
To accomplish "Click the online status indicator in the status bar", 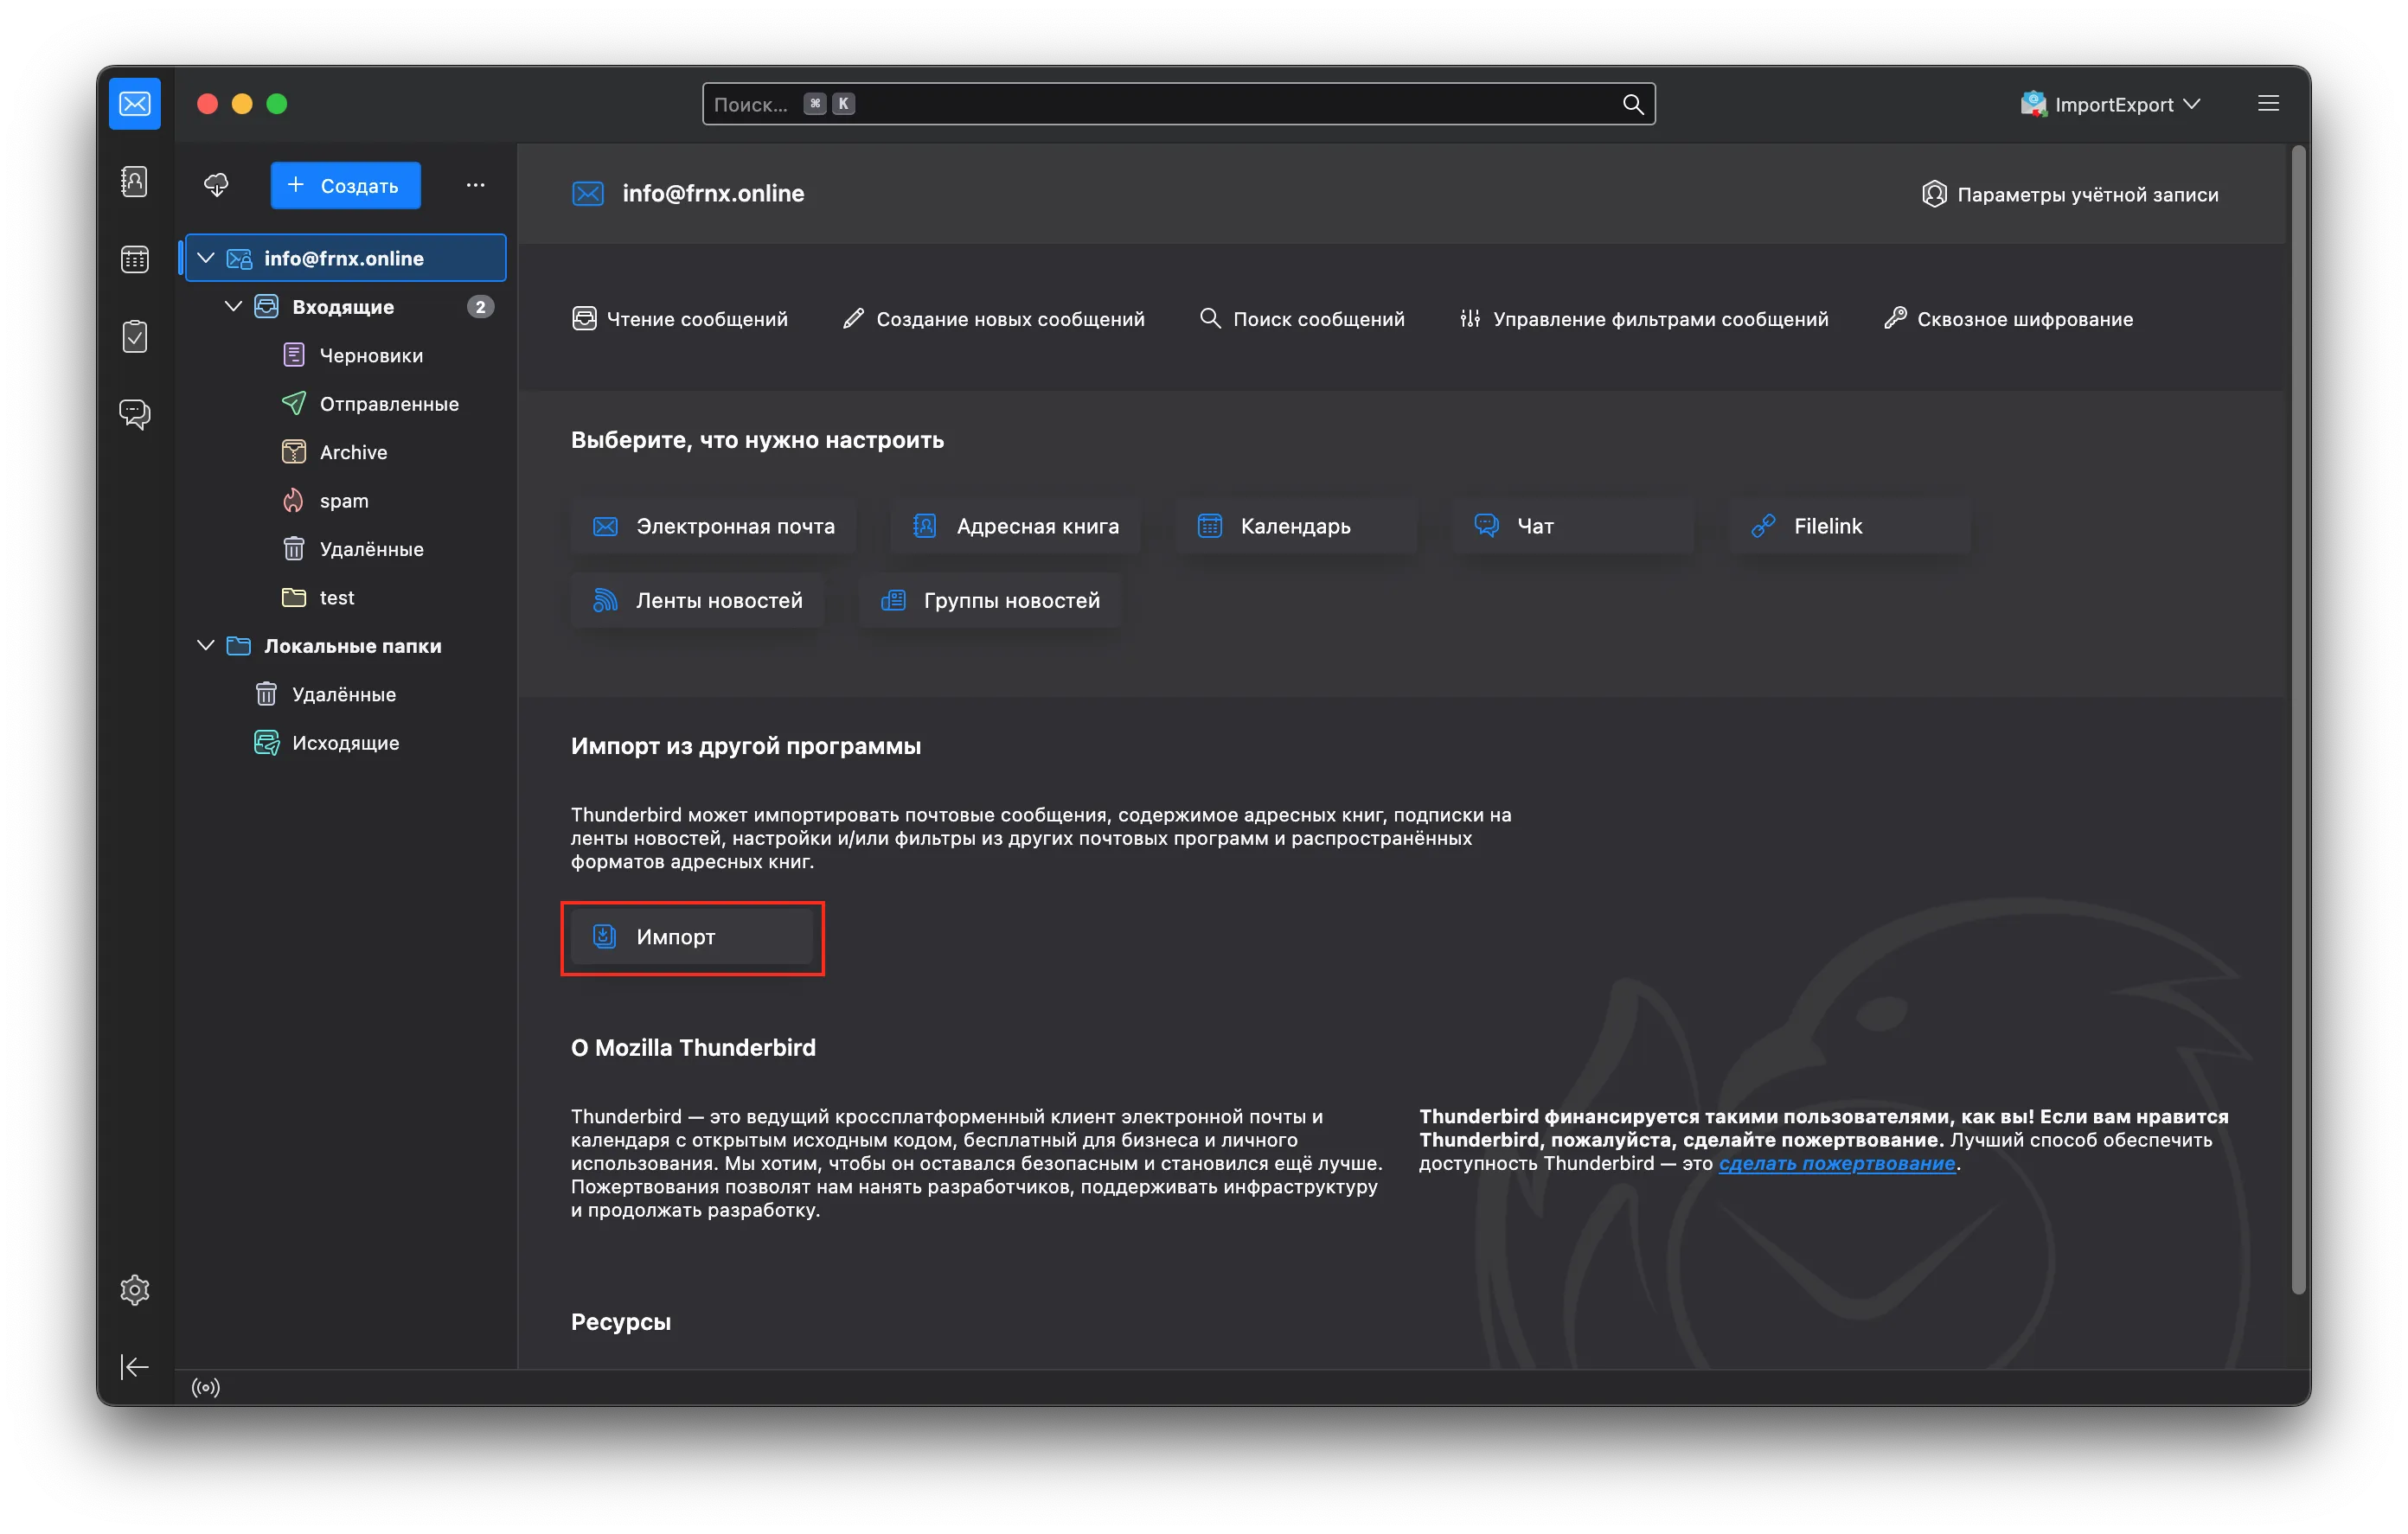I will [x=206, y=1387].
